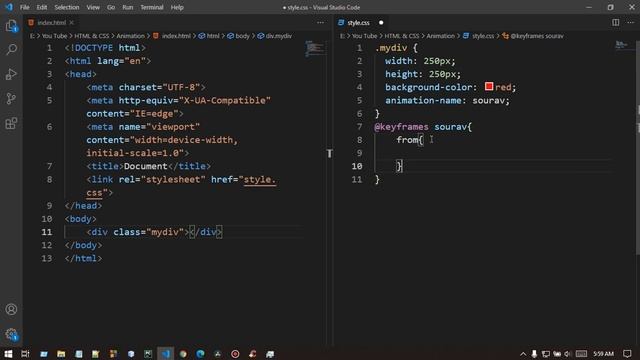Open the Edit menu
Image resolution: width=640 pixels, height=360 pixels.
[x=42, y=7]
